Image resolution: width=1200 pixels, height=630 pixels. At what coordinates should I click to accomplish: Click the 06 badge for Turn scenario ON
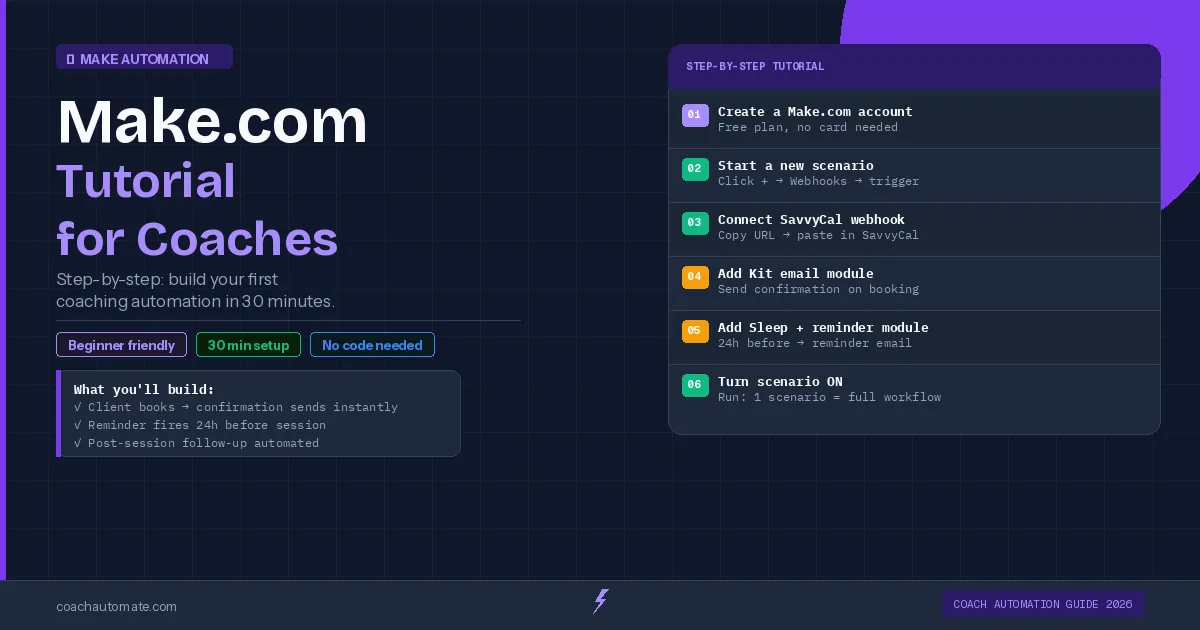tap(695, 385)
